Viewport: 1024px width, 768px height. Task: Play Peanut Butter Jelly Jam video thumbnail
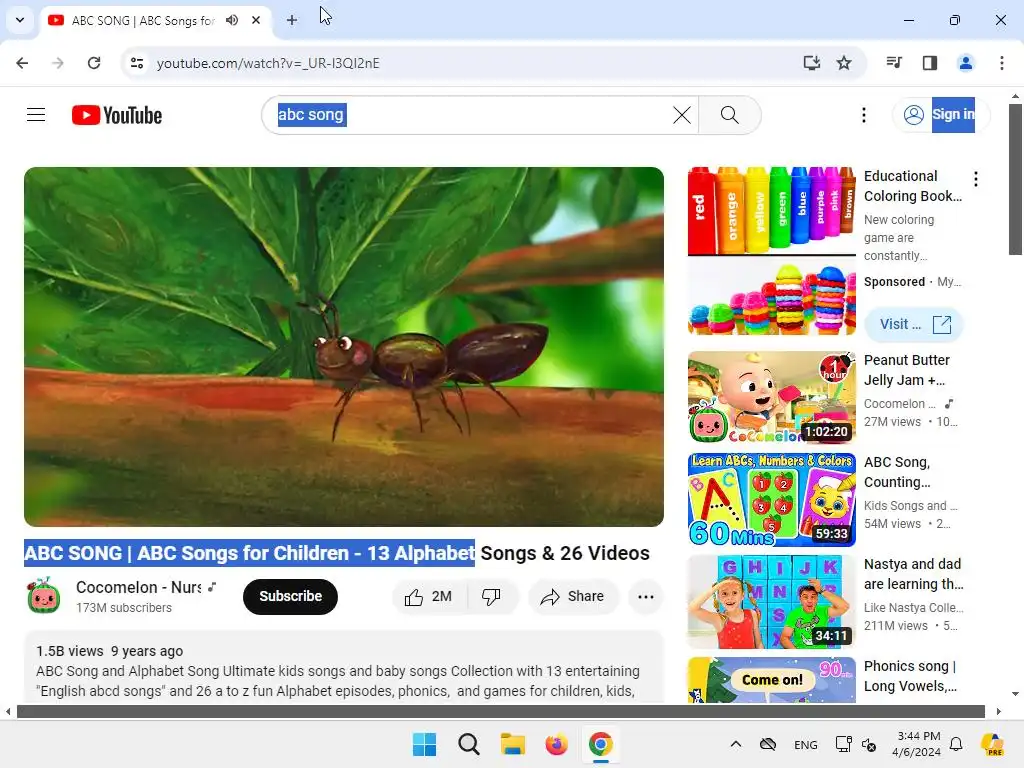click(x=771, y=398)
